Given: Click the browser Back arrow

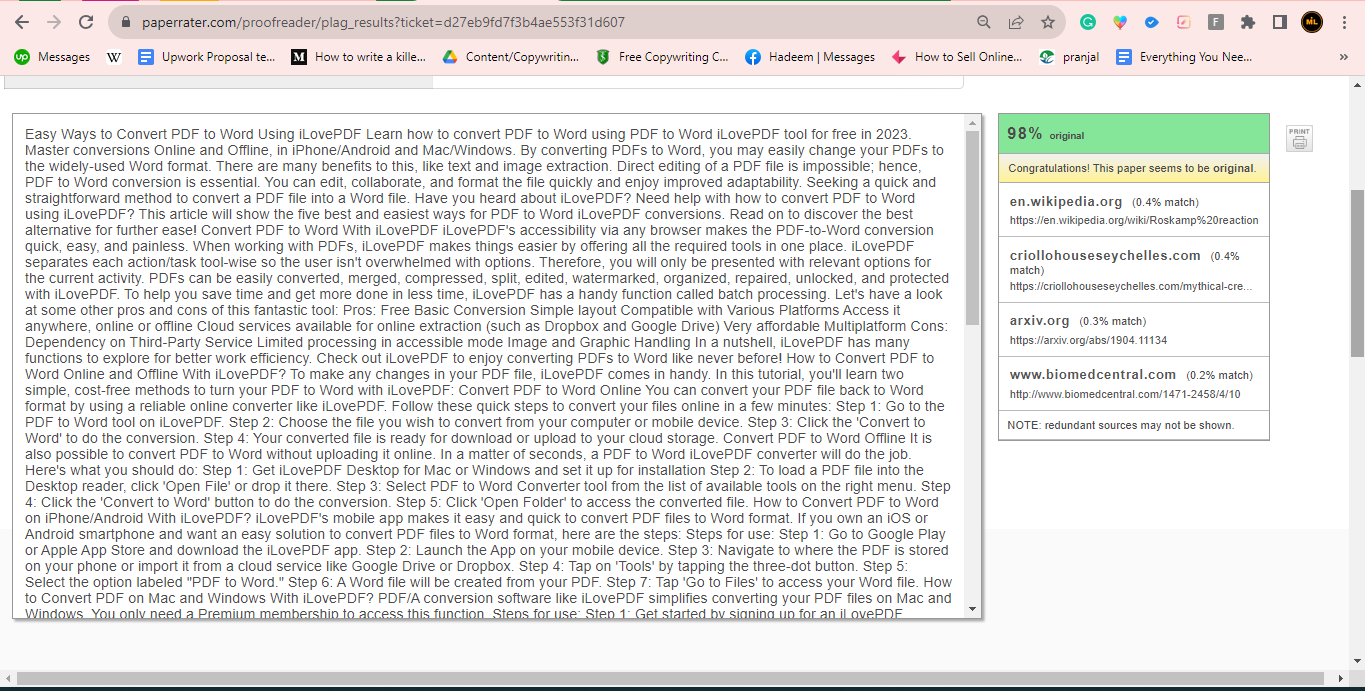Looking at the screenshot, I should [22, 22].
